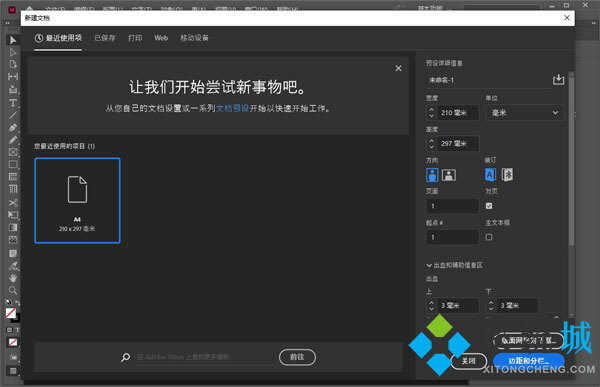Image resolution: width=600 pixels, height=387 pixels.
Task: Select left-to-right binding under 装订
Action: pos(491,175)
